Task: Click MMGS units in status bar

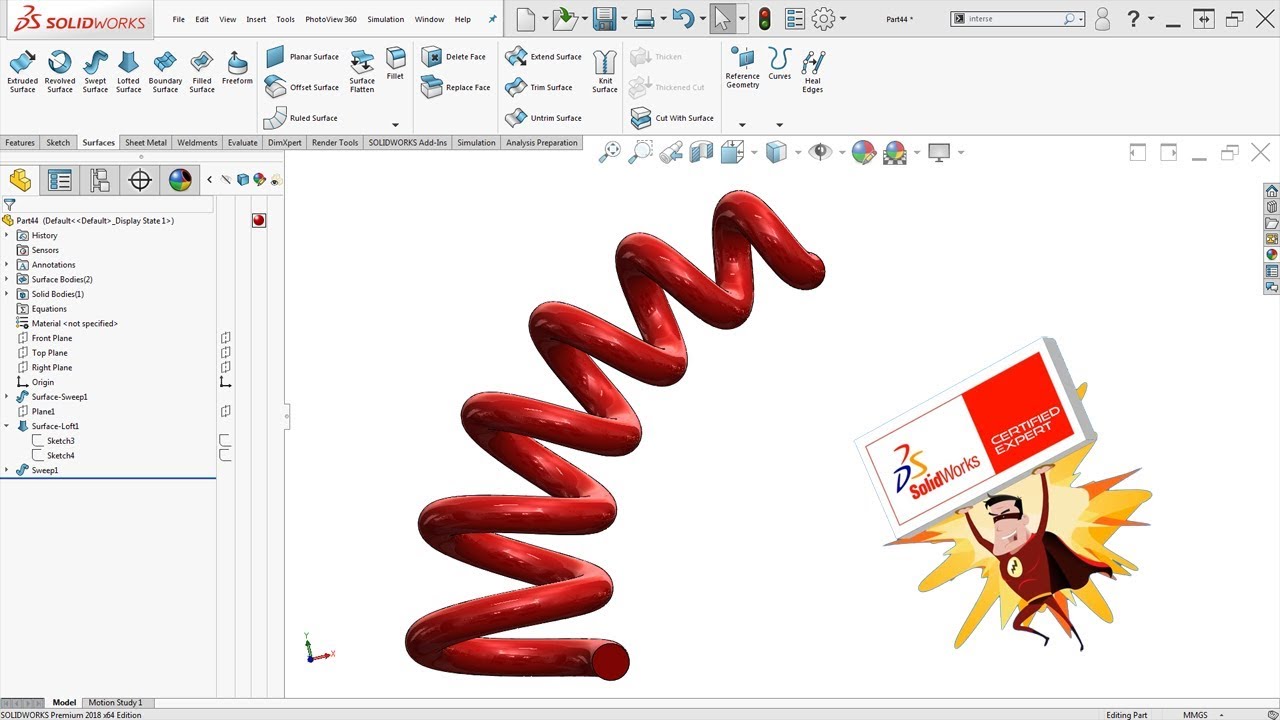Action: click(1195, 715)
